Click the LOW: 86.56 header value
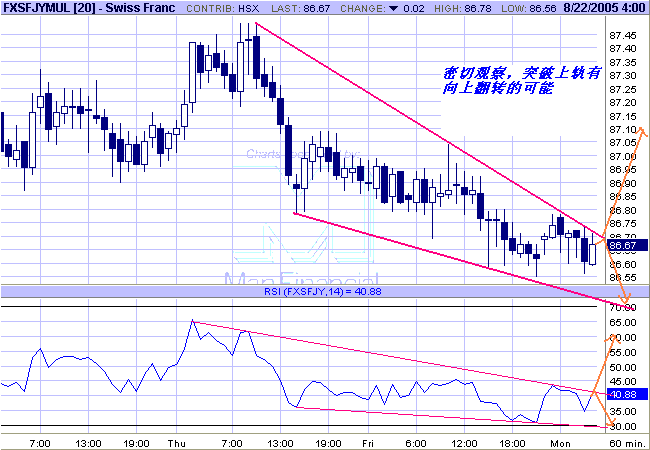 tap(529, 8)
